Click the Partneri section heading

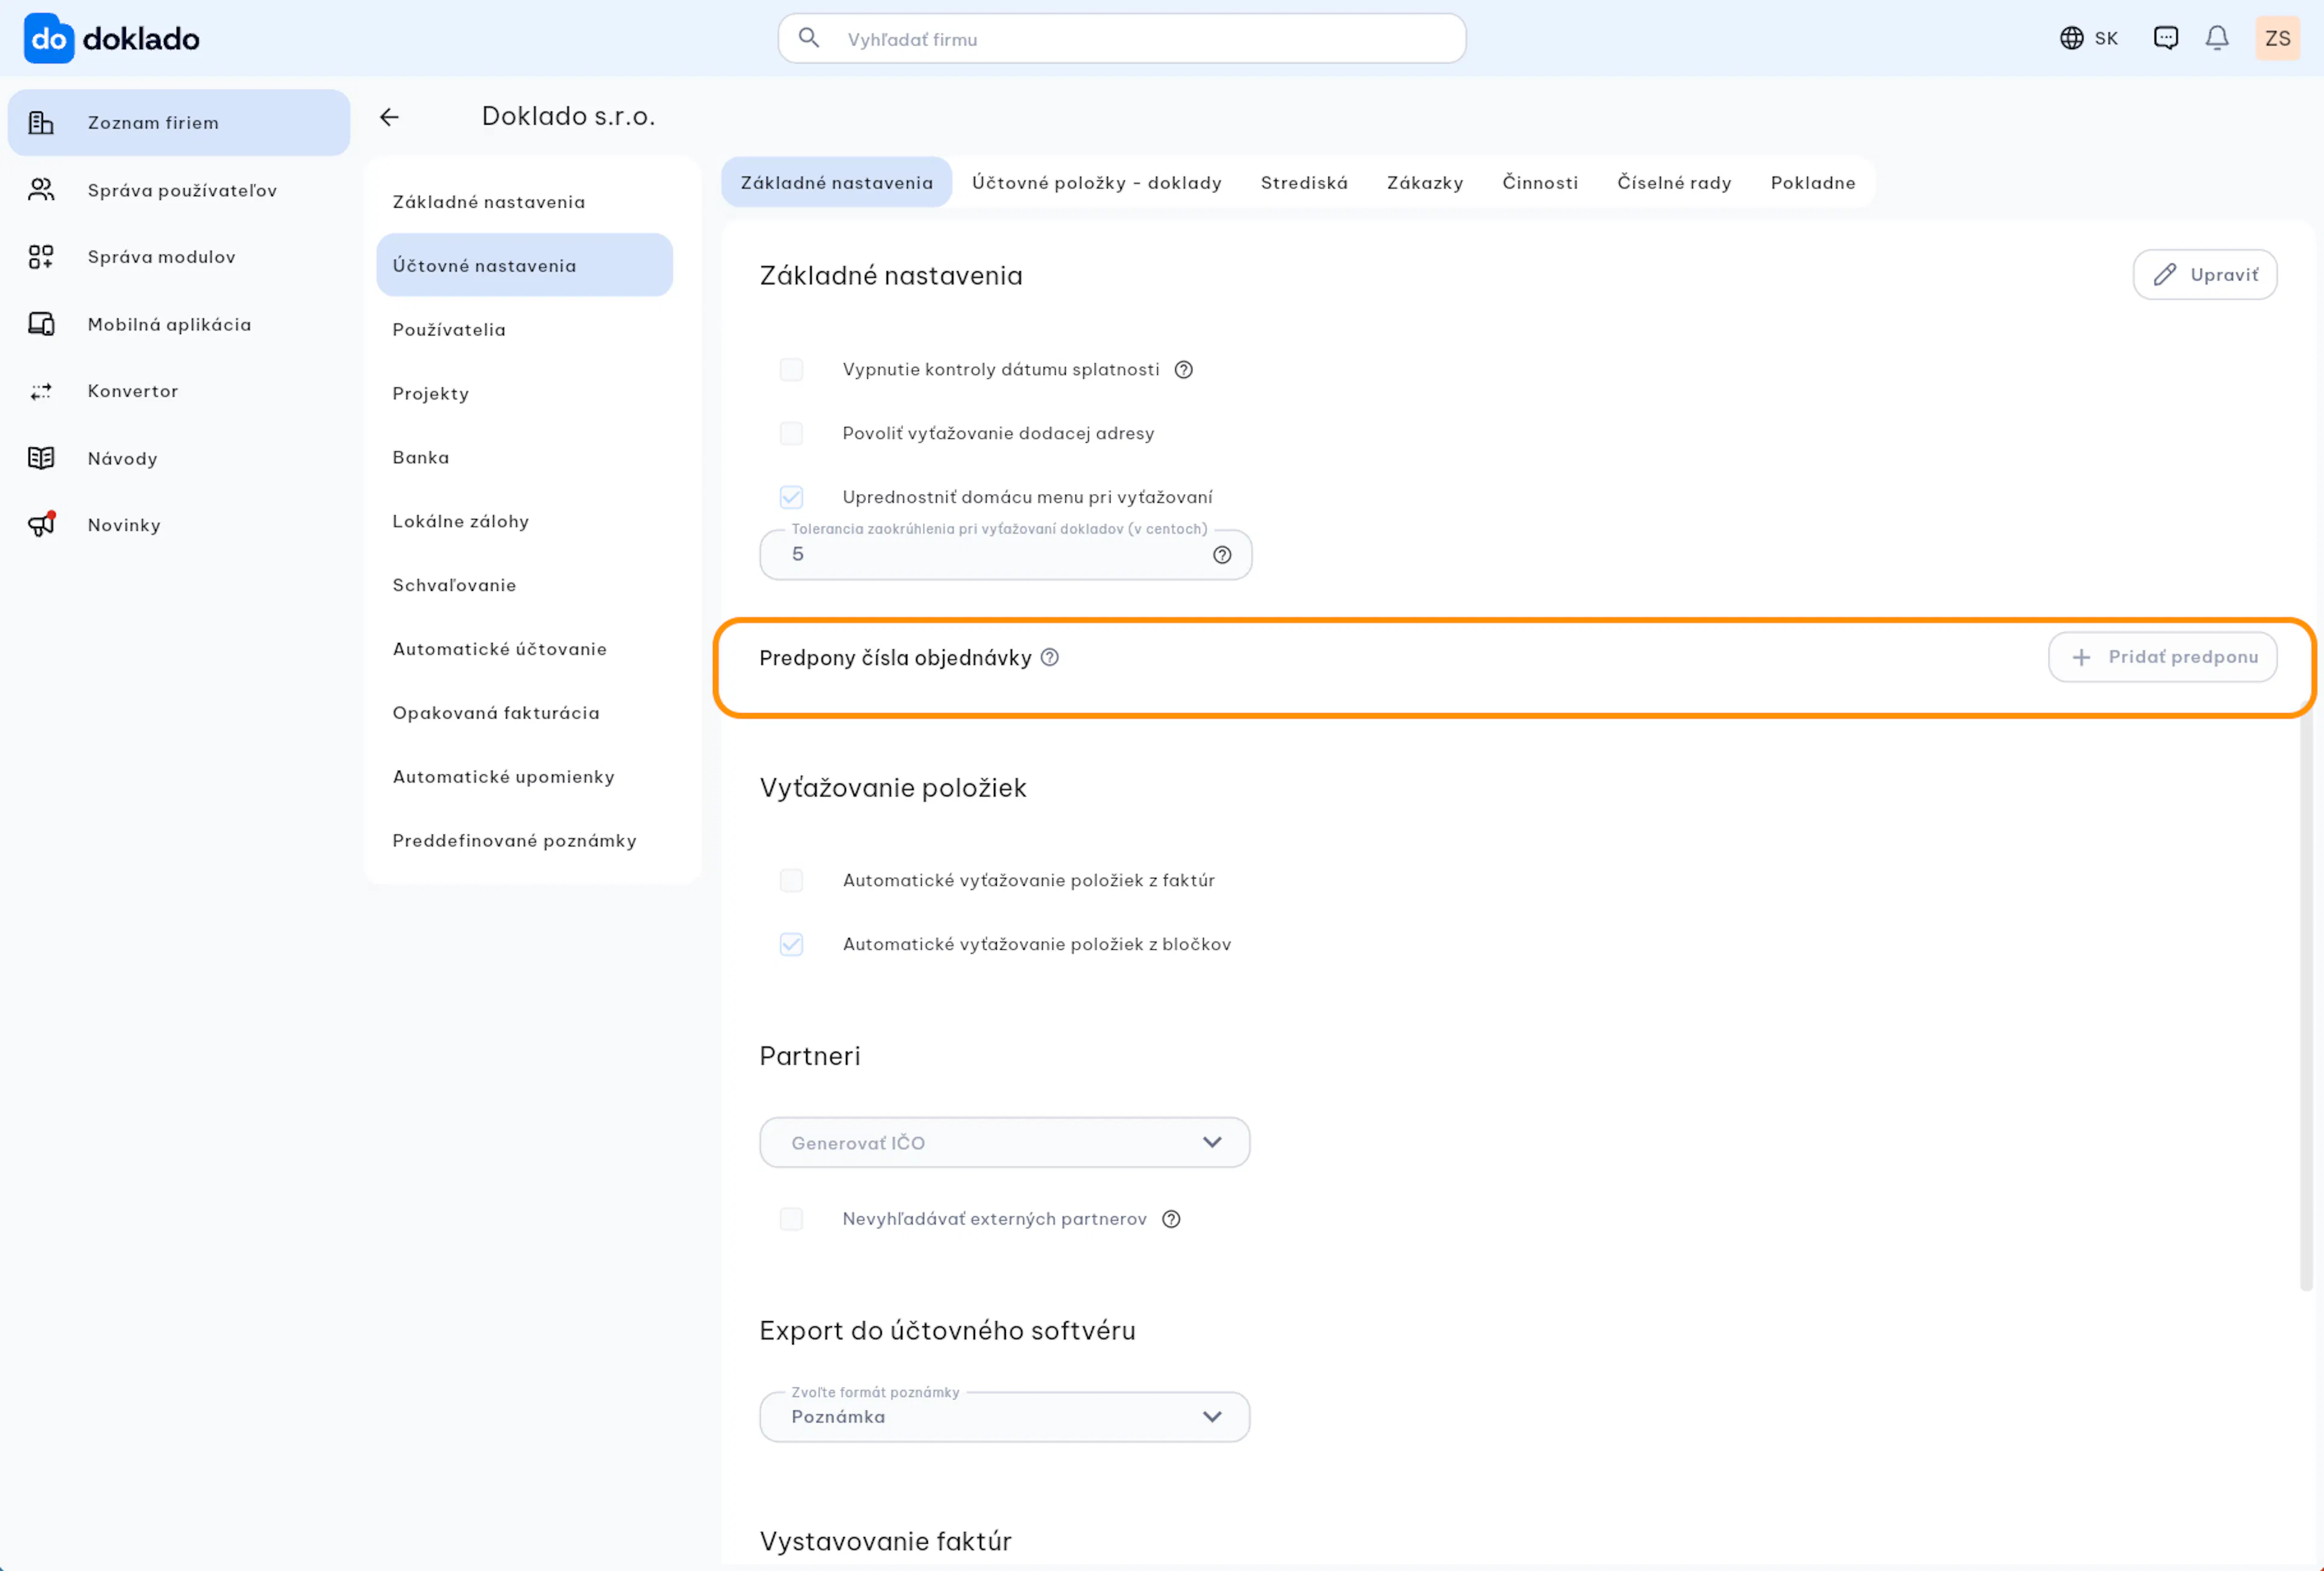(810, 1056)
